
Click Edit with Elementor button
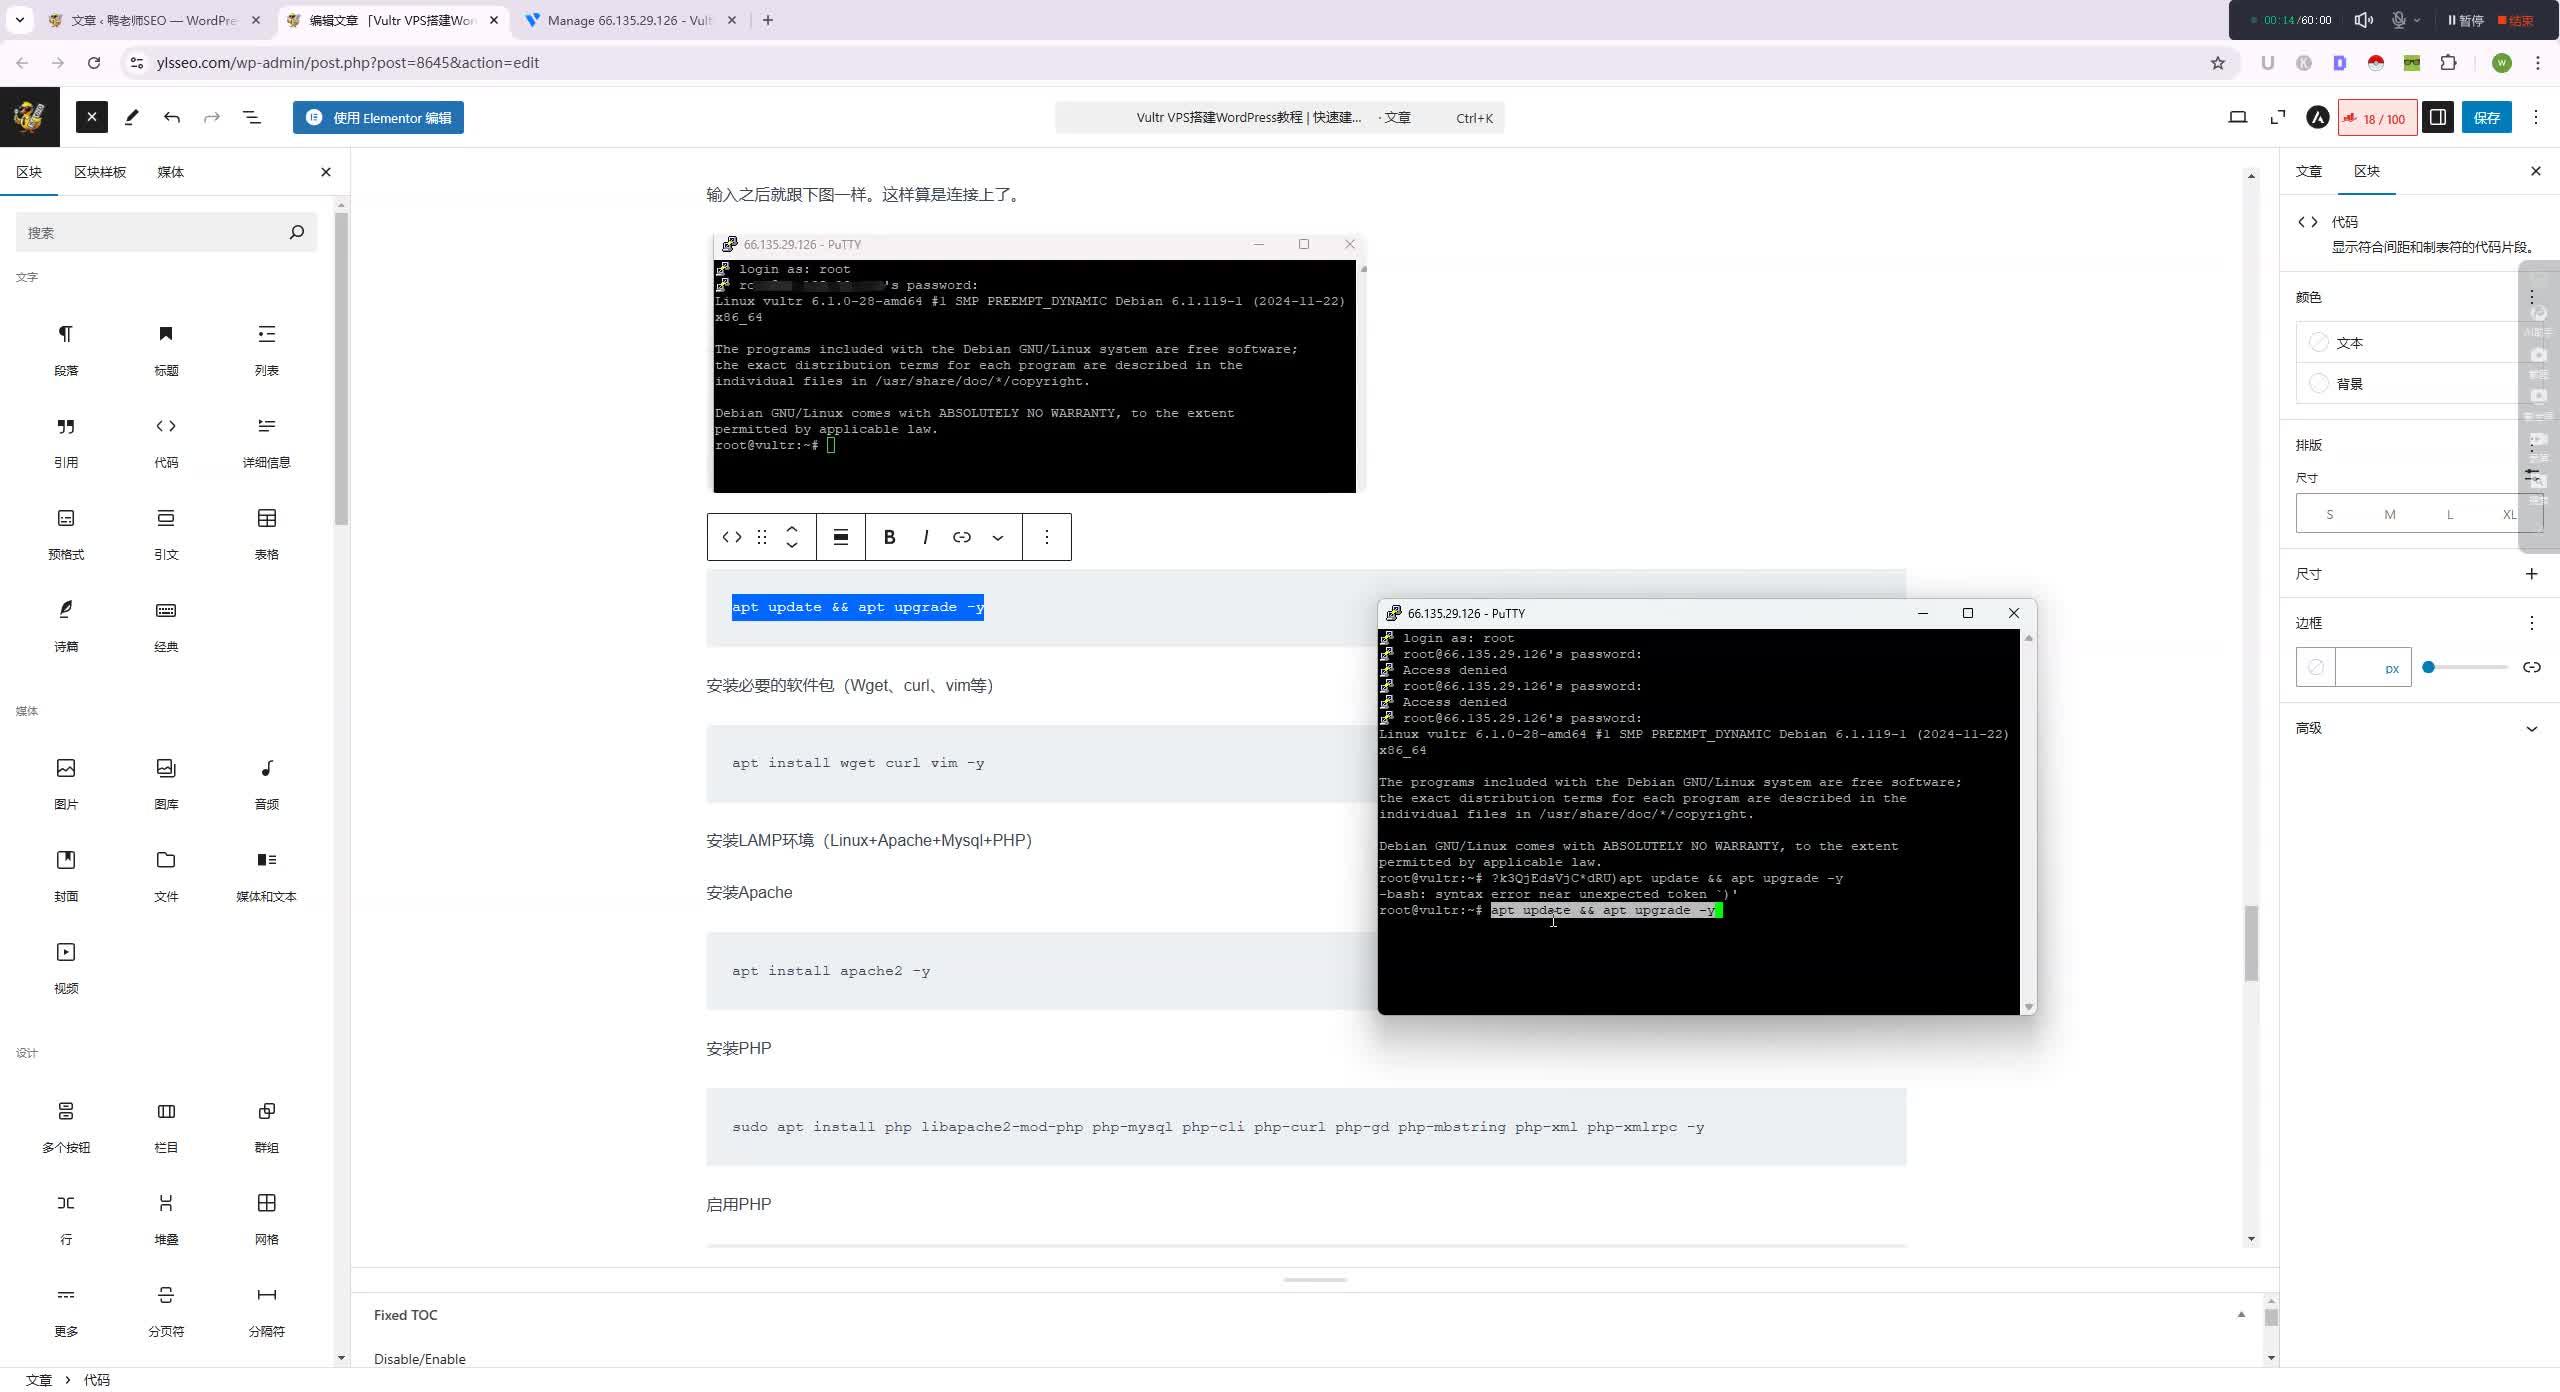click(x=378, y=117)
